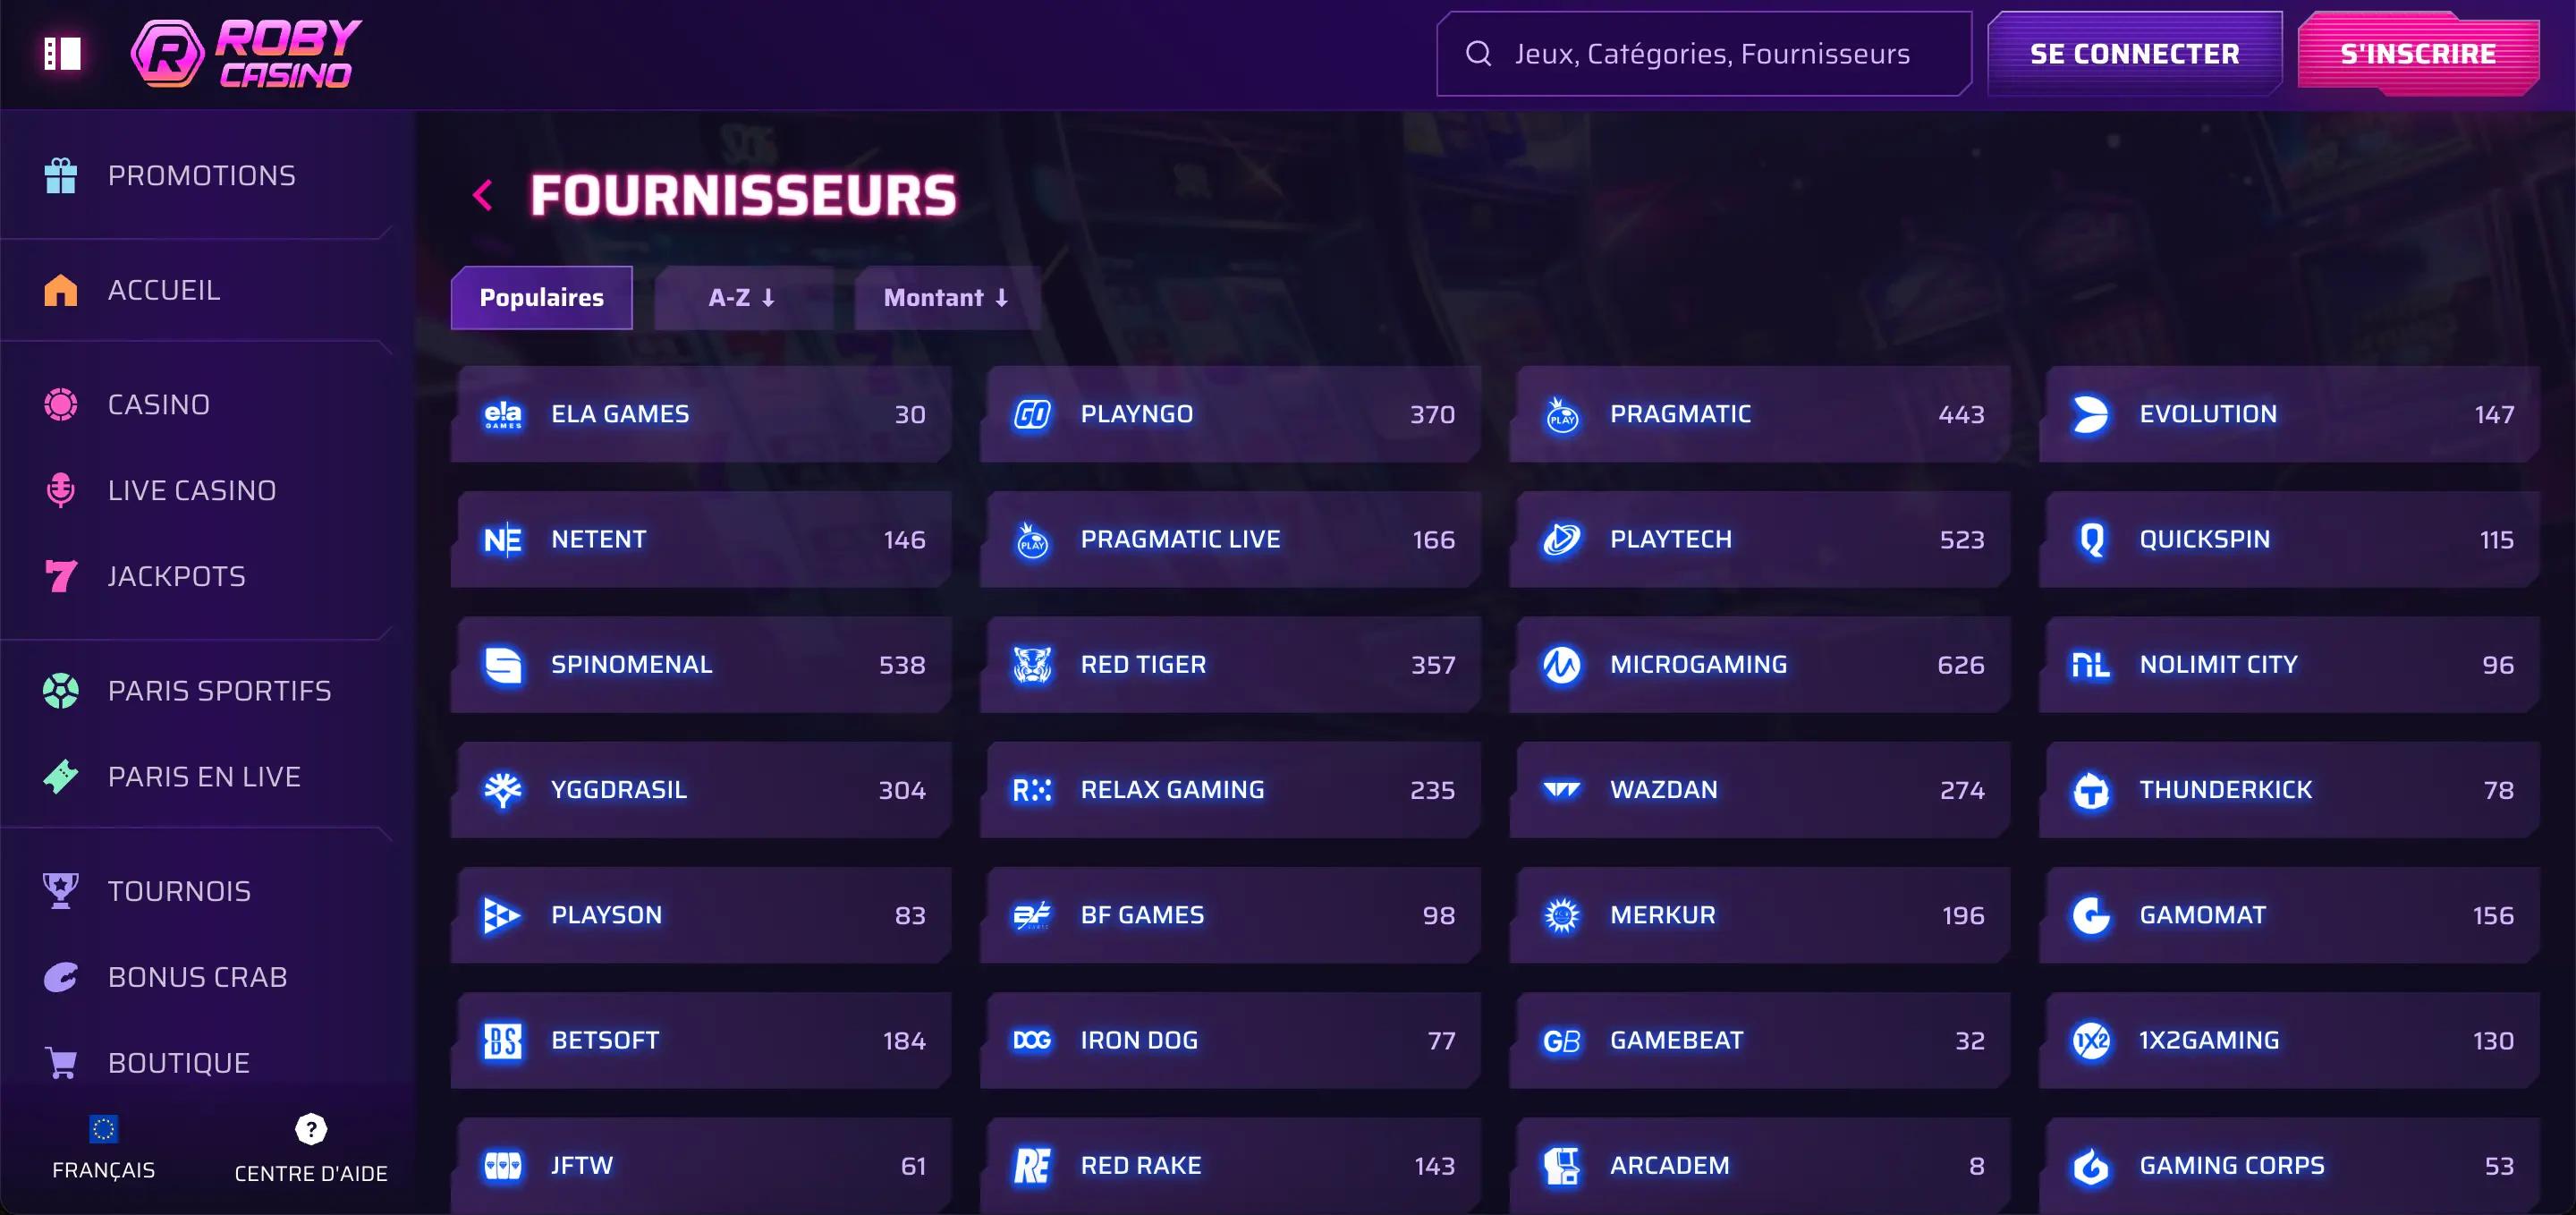Select the Populaires tab

tap(541, 298)
